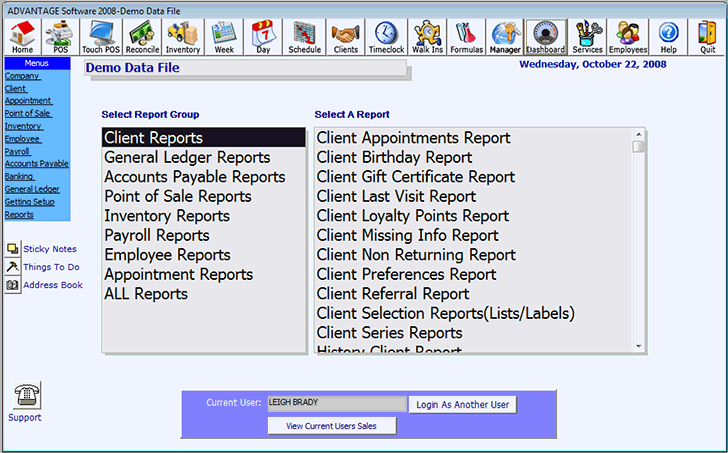Viewport: 728px width, 453px height.
Task: Select General Ledger Reports group
Action: [x=204, y=157]
